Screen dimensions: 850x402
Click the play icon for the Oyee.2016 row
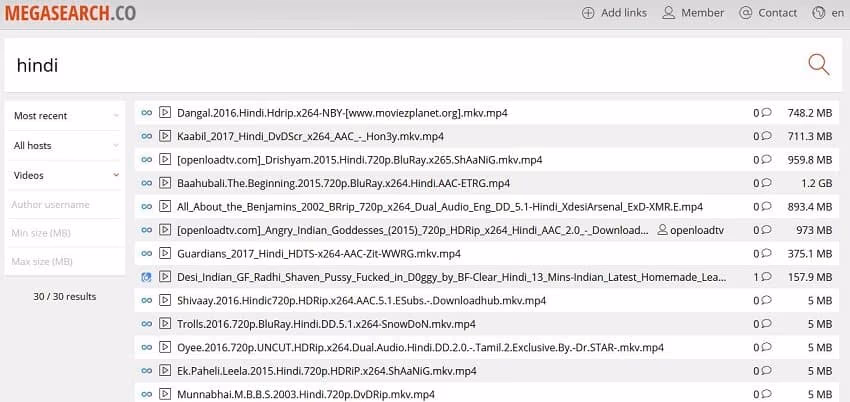[x=164, y=347]
